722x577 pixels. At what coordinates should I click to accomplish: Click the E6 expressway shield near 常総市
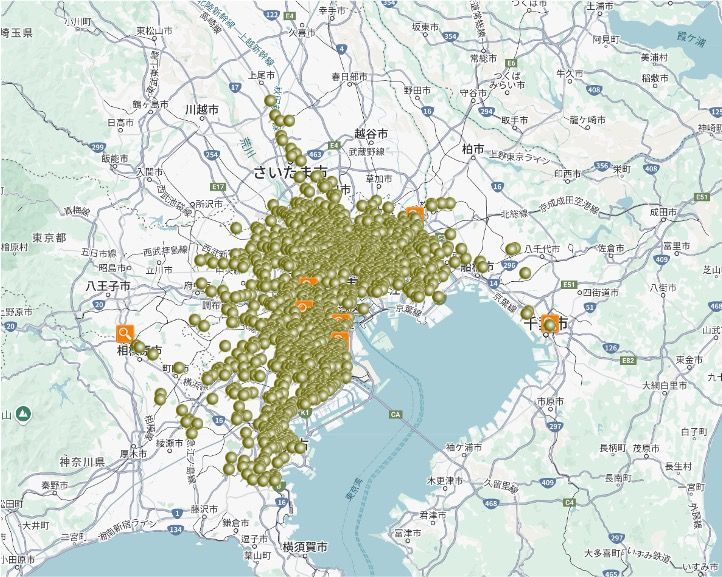coord(511,63)
